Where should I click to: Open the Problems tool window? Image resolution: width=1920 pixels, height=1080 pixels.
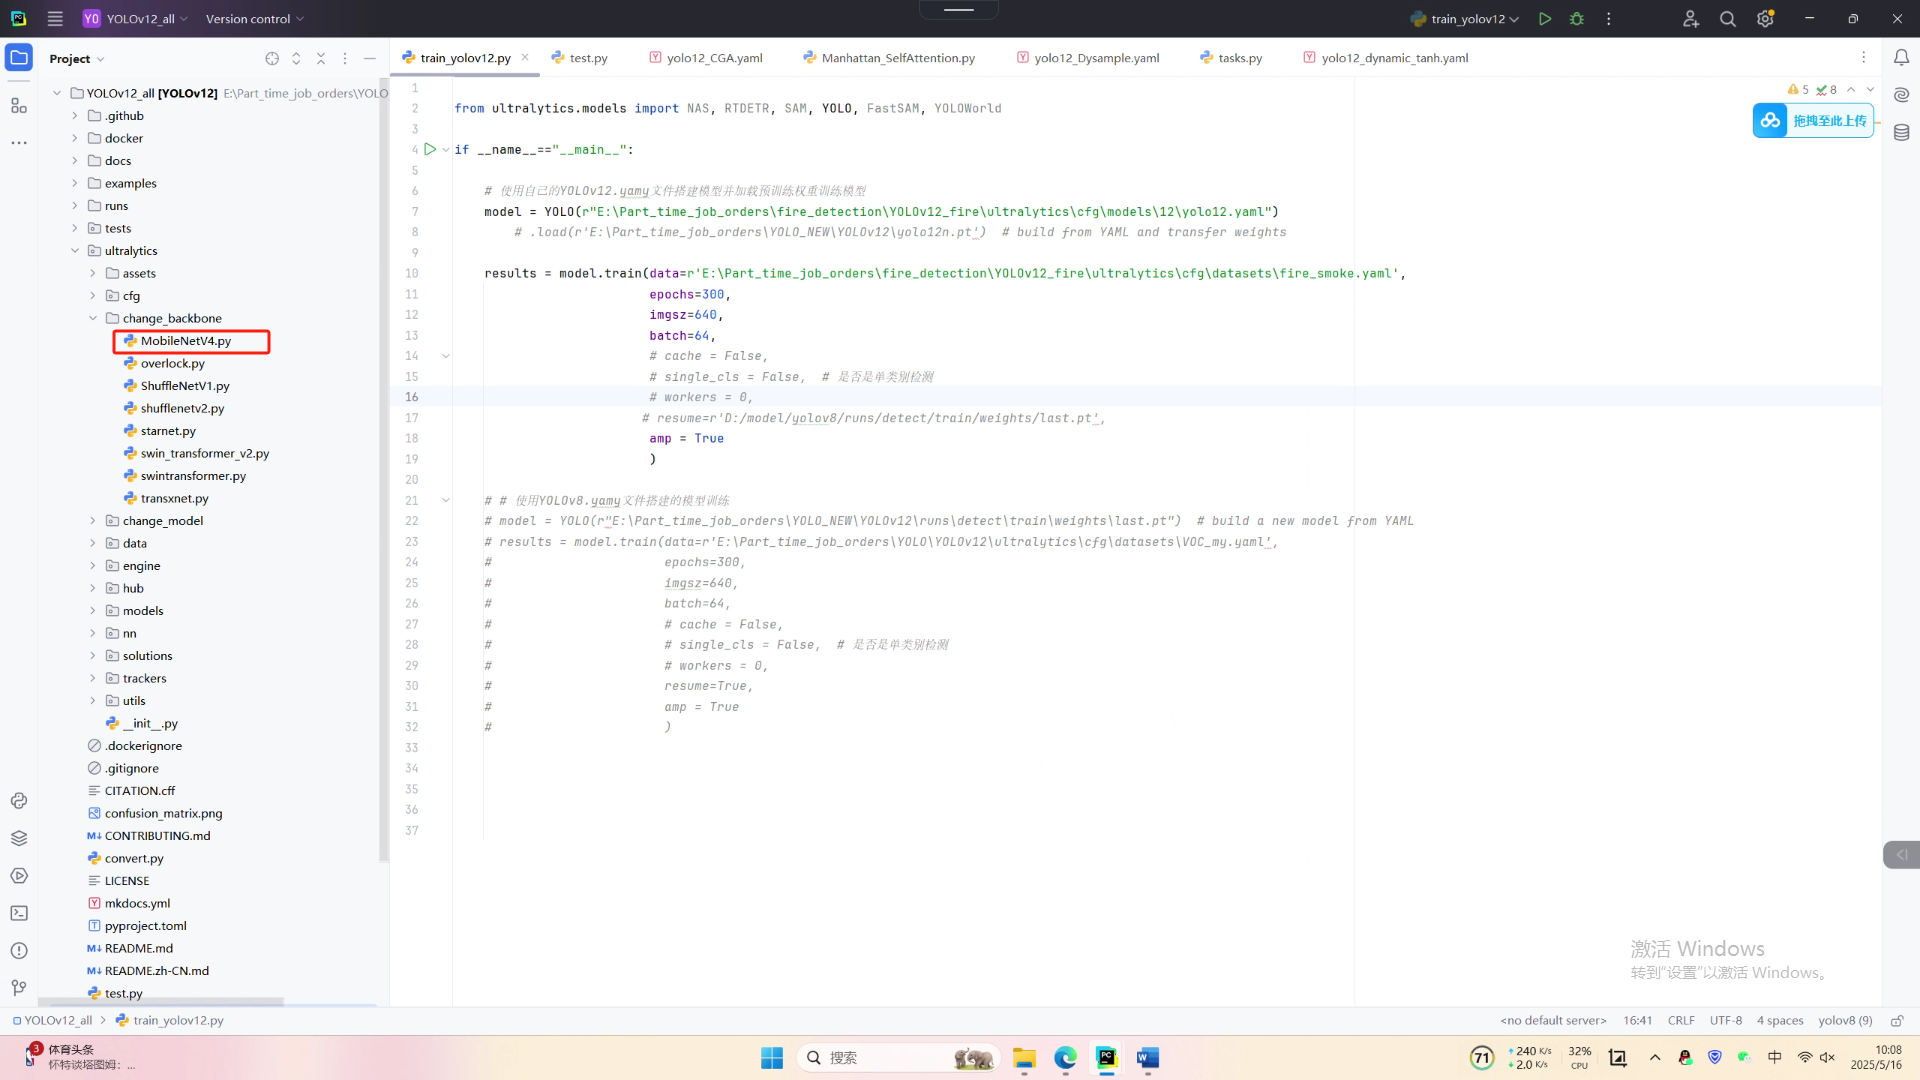(x=19, y=951)
